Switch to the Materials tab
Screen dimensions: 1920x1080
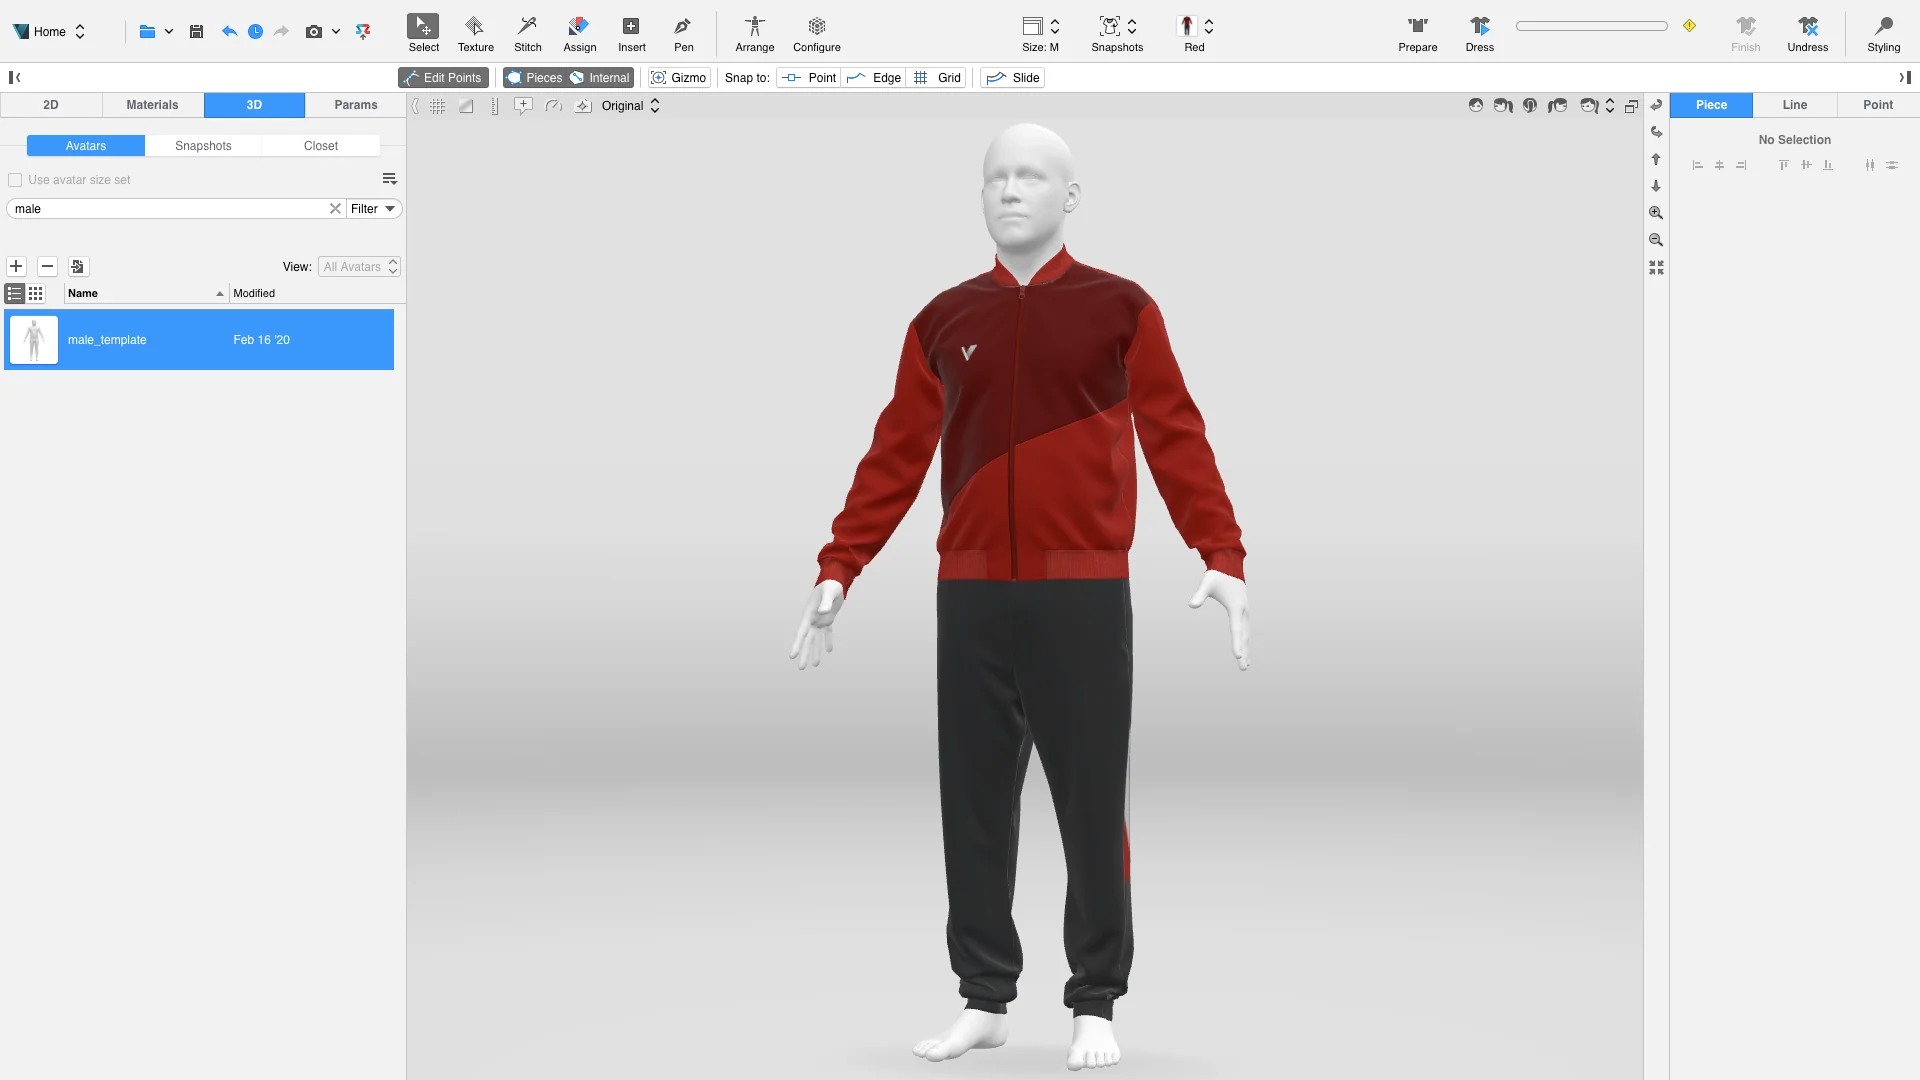tap(152, 105)
